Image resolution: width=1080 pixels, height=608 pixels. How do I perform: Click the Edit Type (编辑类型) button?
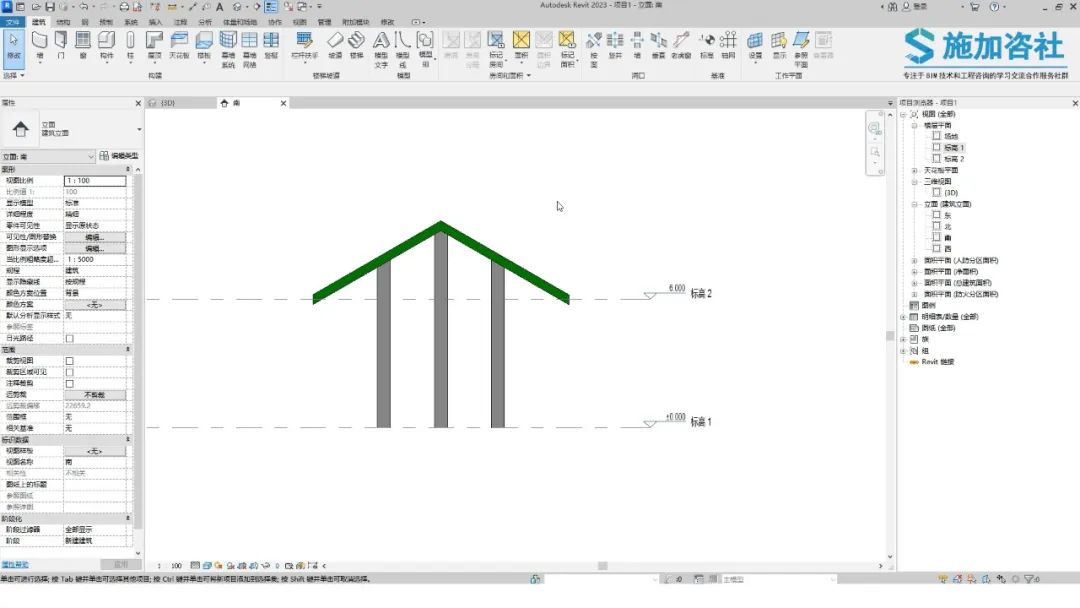pos(118,156)
